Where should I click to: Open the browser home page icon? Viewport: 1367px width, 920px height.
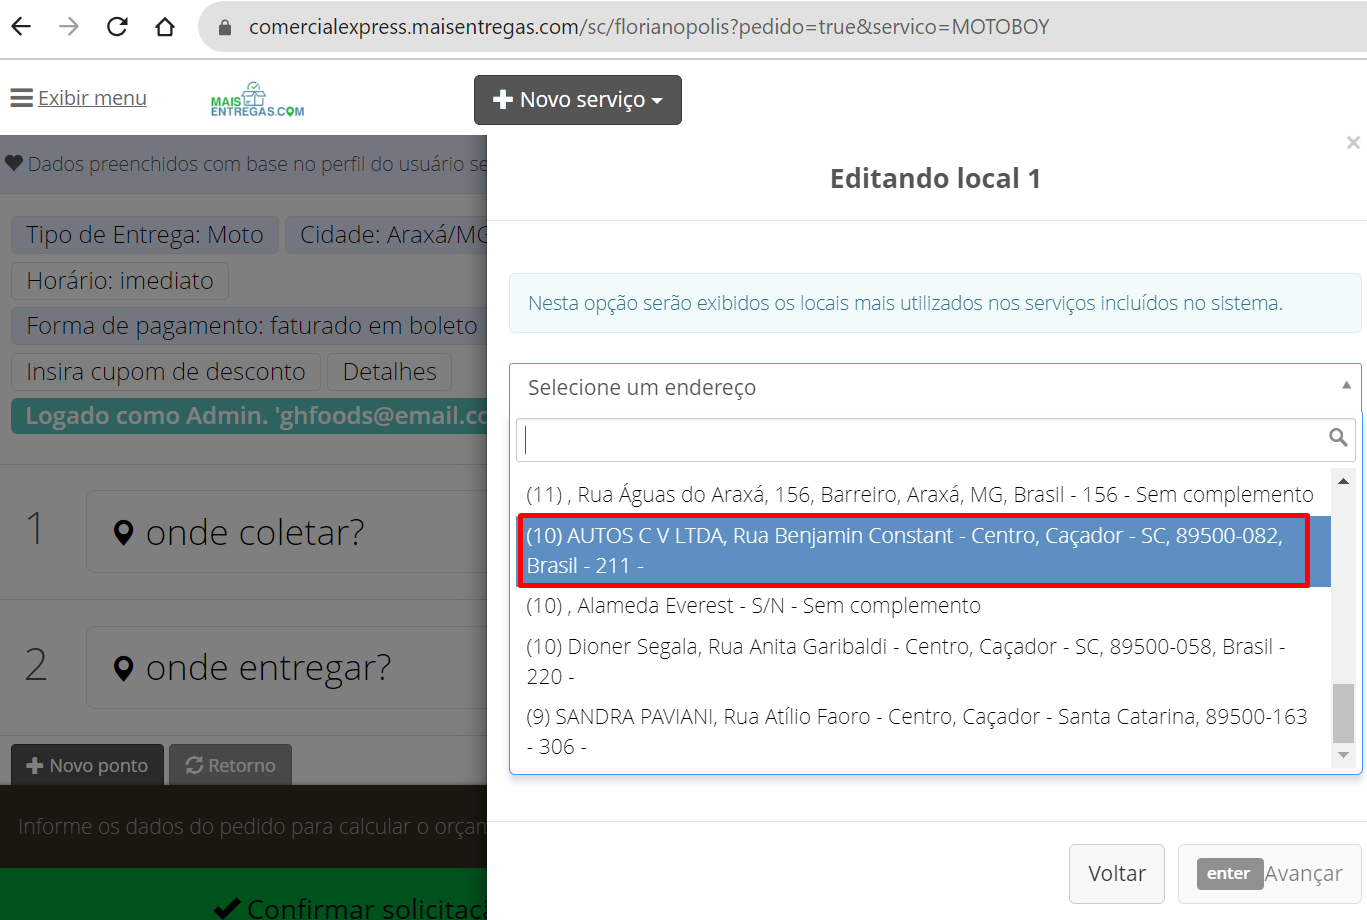(x=165, y=27)
